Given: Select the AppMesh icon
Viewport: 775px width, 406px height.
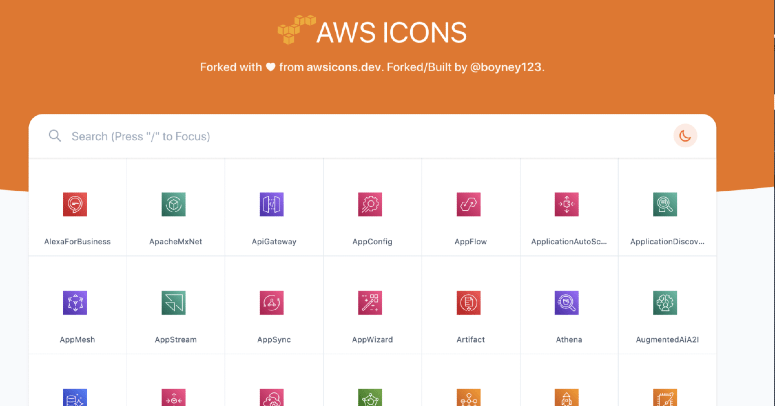Looking at the screenshot, I should pos(76,303).
